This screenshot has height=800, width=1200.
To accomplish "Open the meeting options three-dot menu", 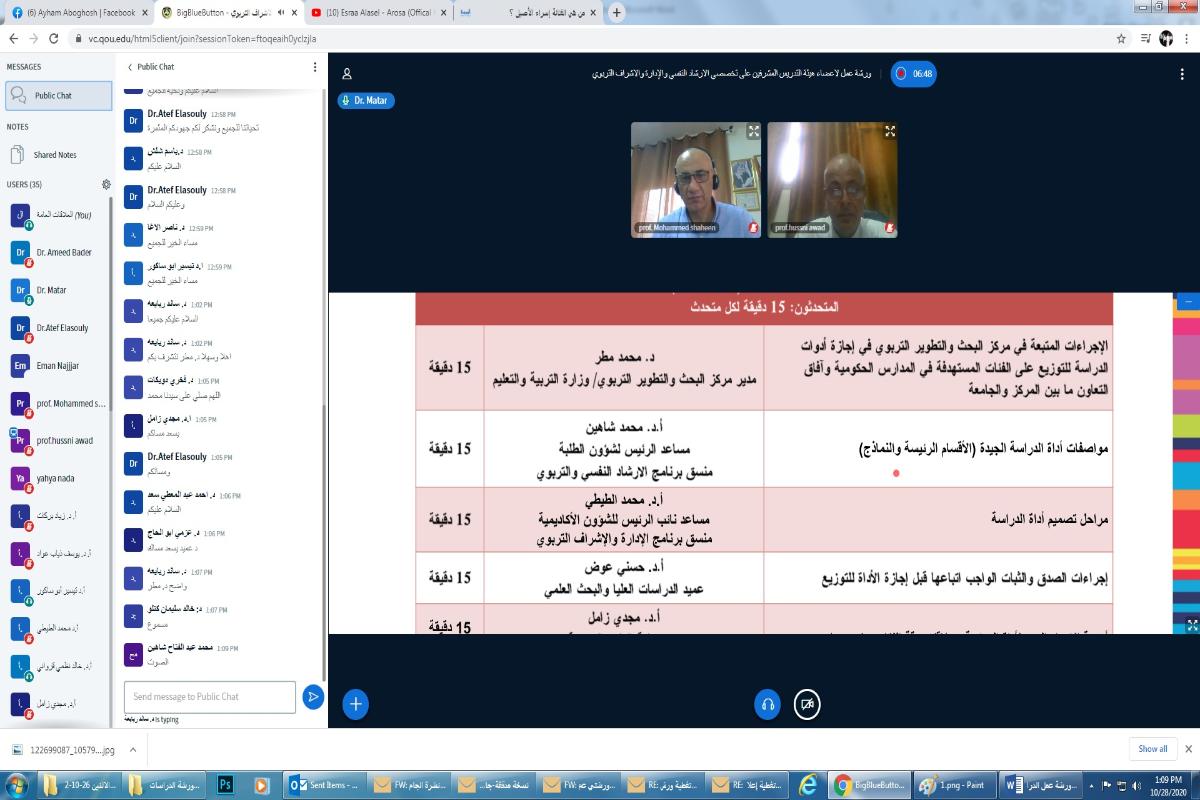I will 1182,74.
